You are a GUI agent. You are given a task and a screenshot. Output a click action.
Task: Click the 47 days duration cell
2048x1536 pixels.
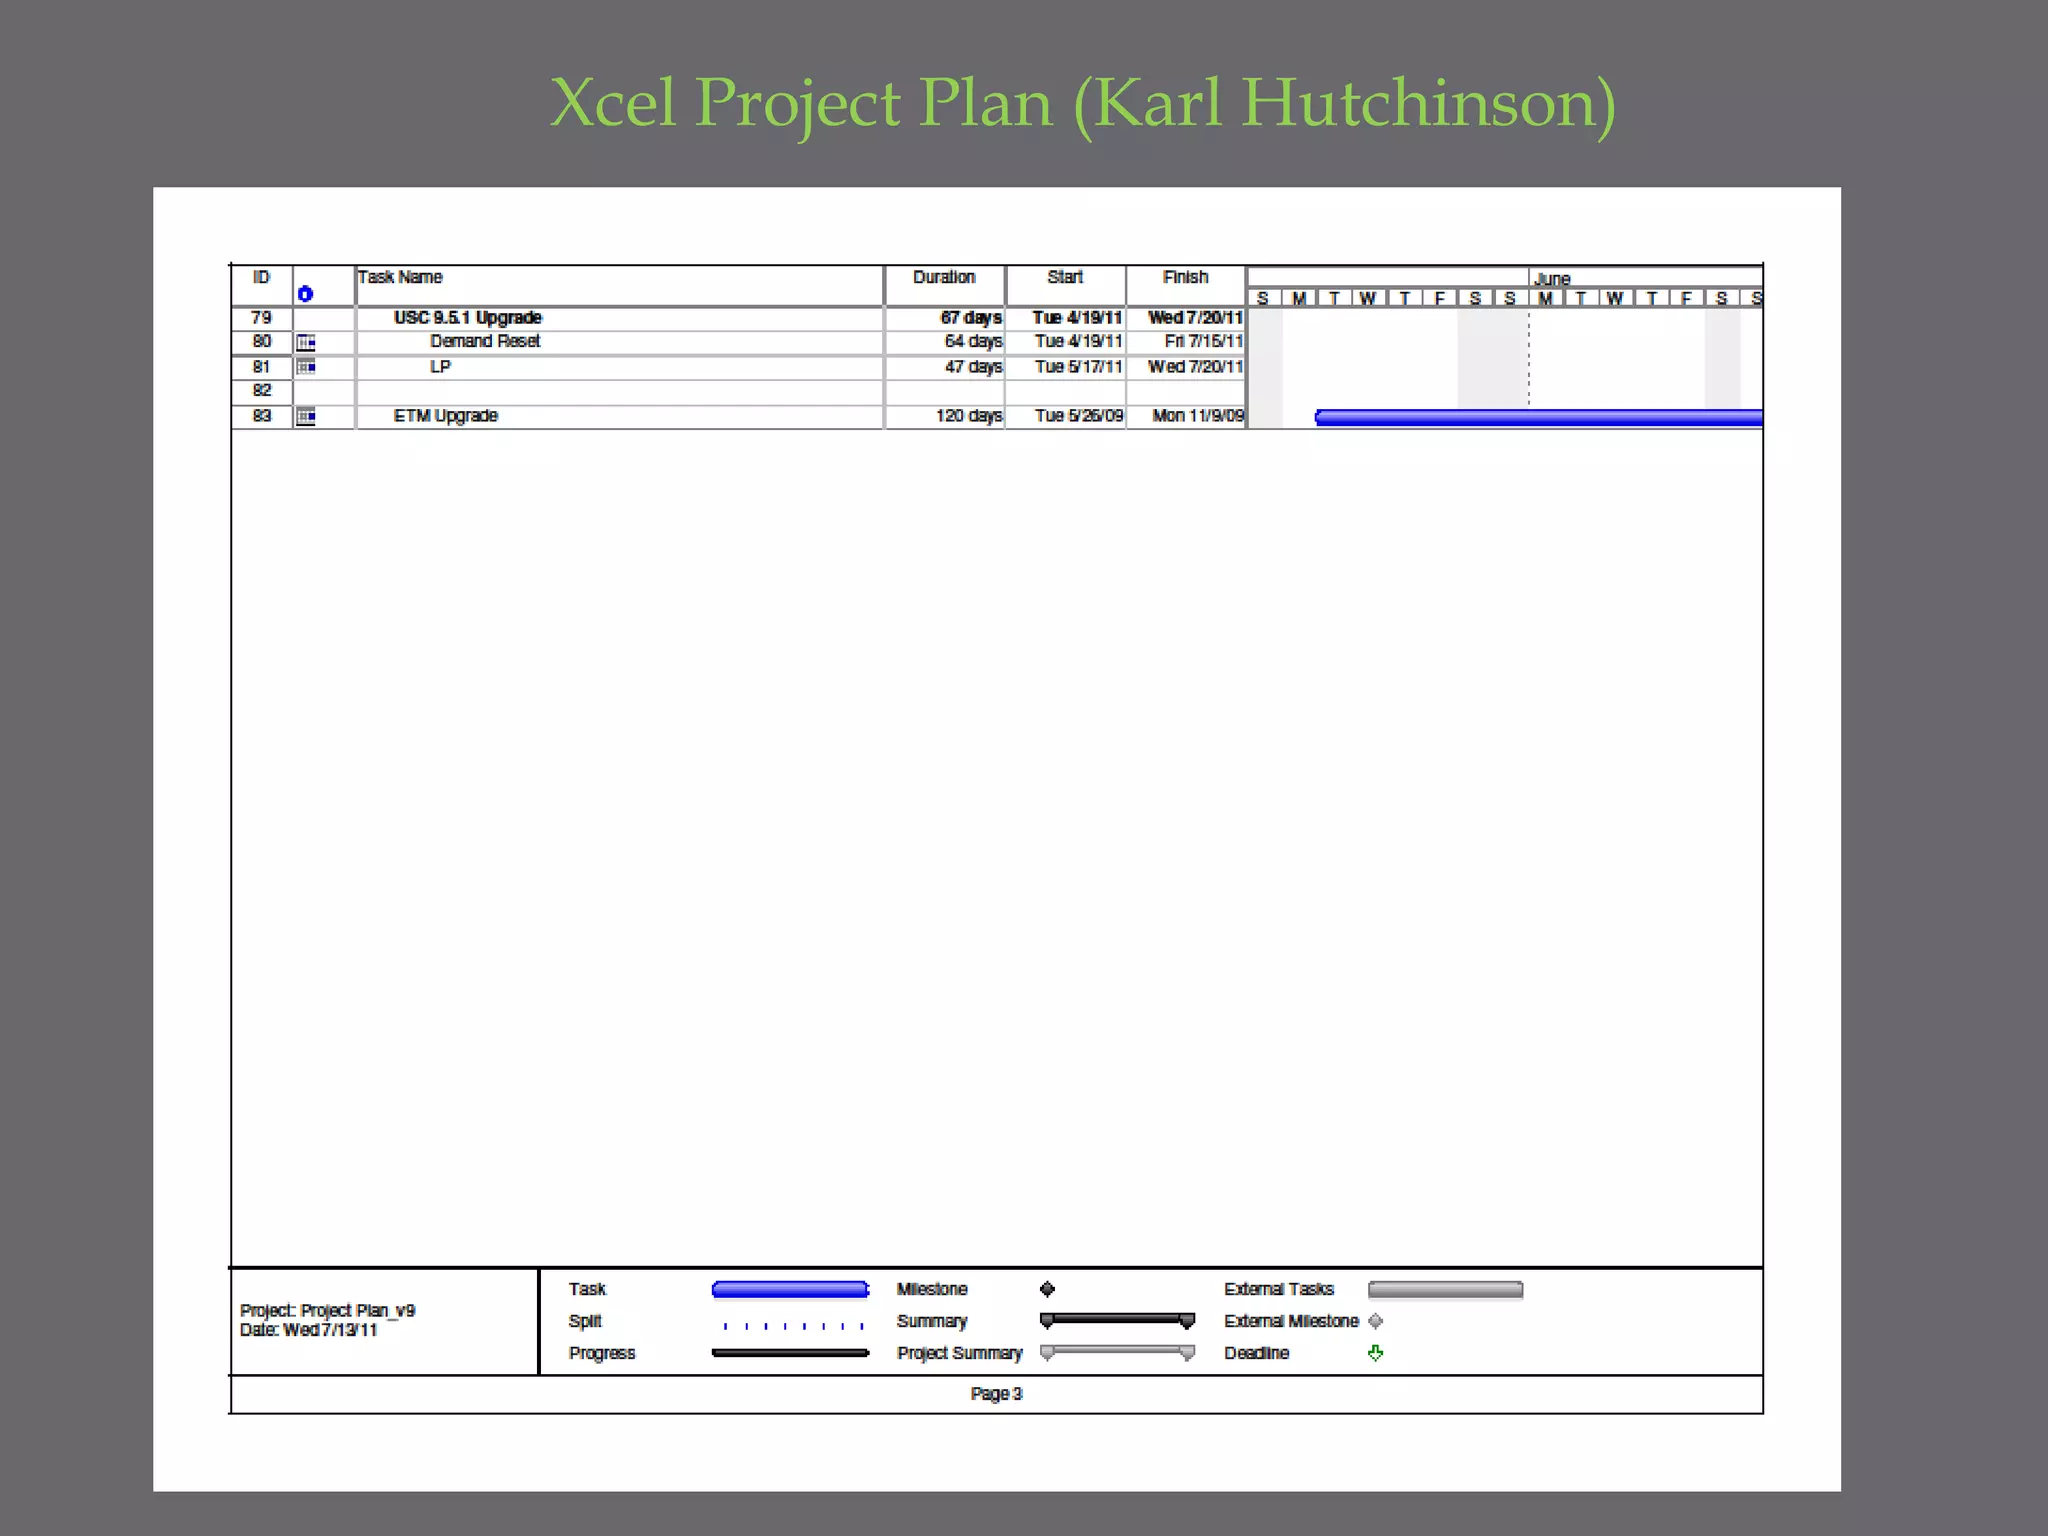[x=973, y=367]
